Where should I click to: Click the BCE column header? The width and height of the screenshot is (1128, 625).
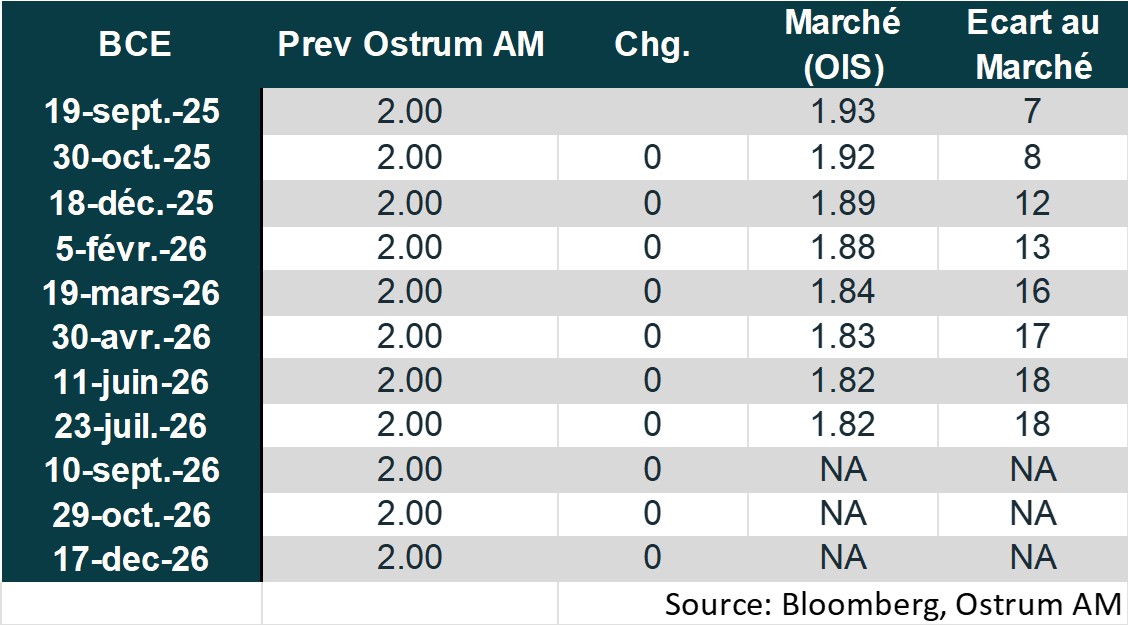134,45
